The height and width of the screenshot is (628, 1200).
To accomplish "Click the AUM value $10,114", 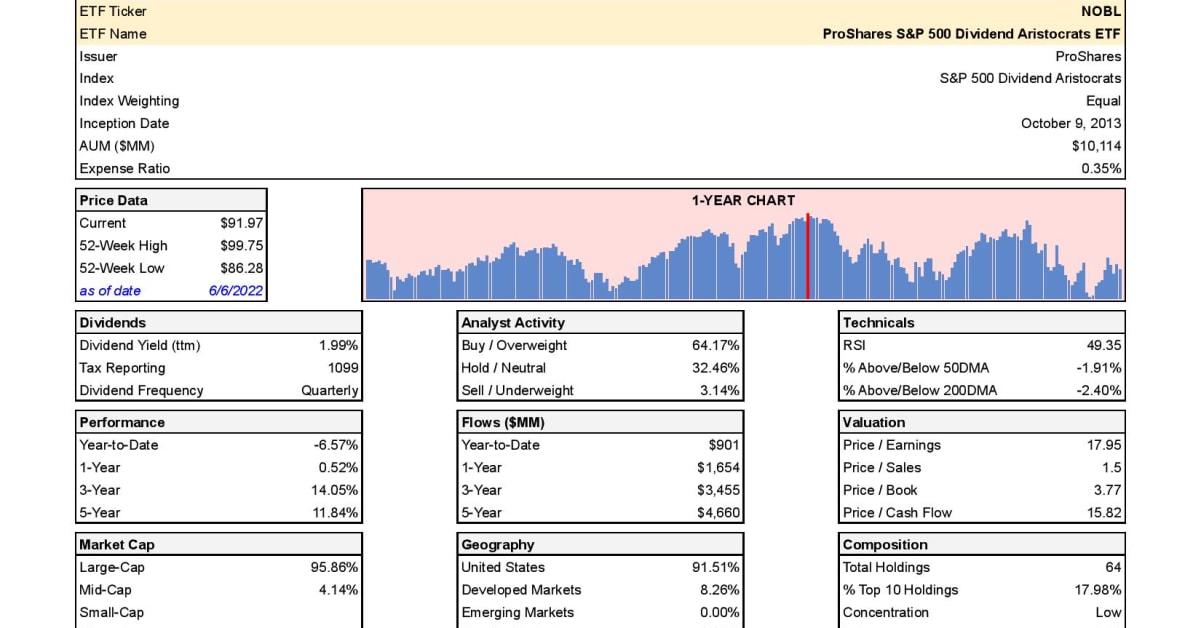I will point(1096,146).
